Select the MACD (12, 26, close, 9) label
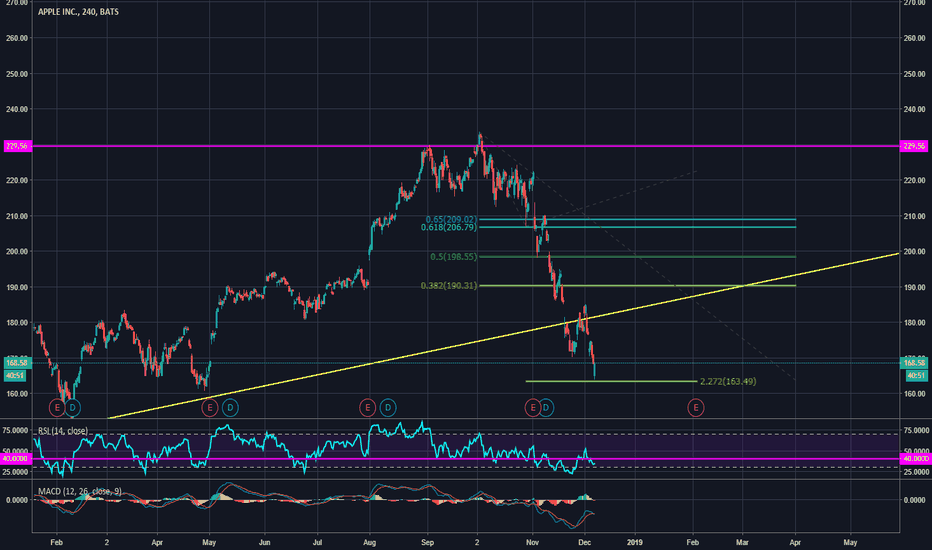The height and width of the screenshot is (550, 932). tap(80, 491)
